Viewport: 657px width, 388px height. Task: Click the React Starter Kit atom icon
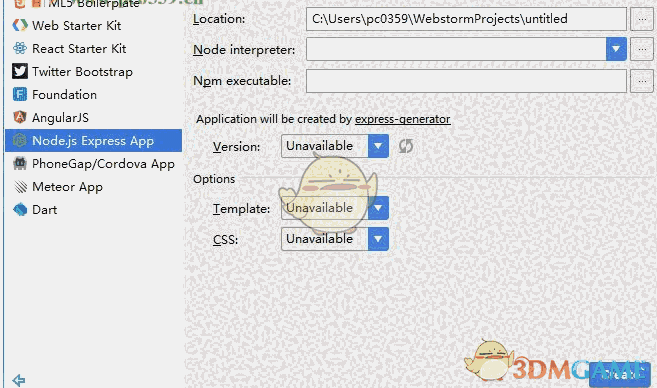(x=20, y=49)
